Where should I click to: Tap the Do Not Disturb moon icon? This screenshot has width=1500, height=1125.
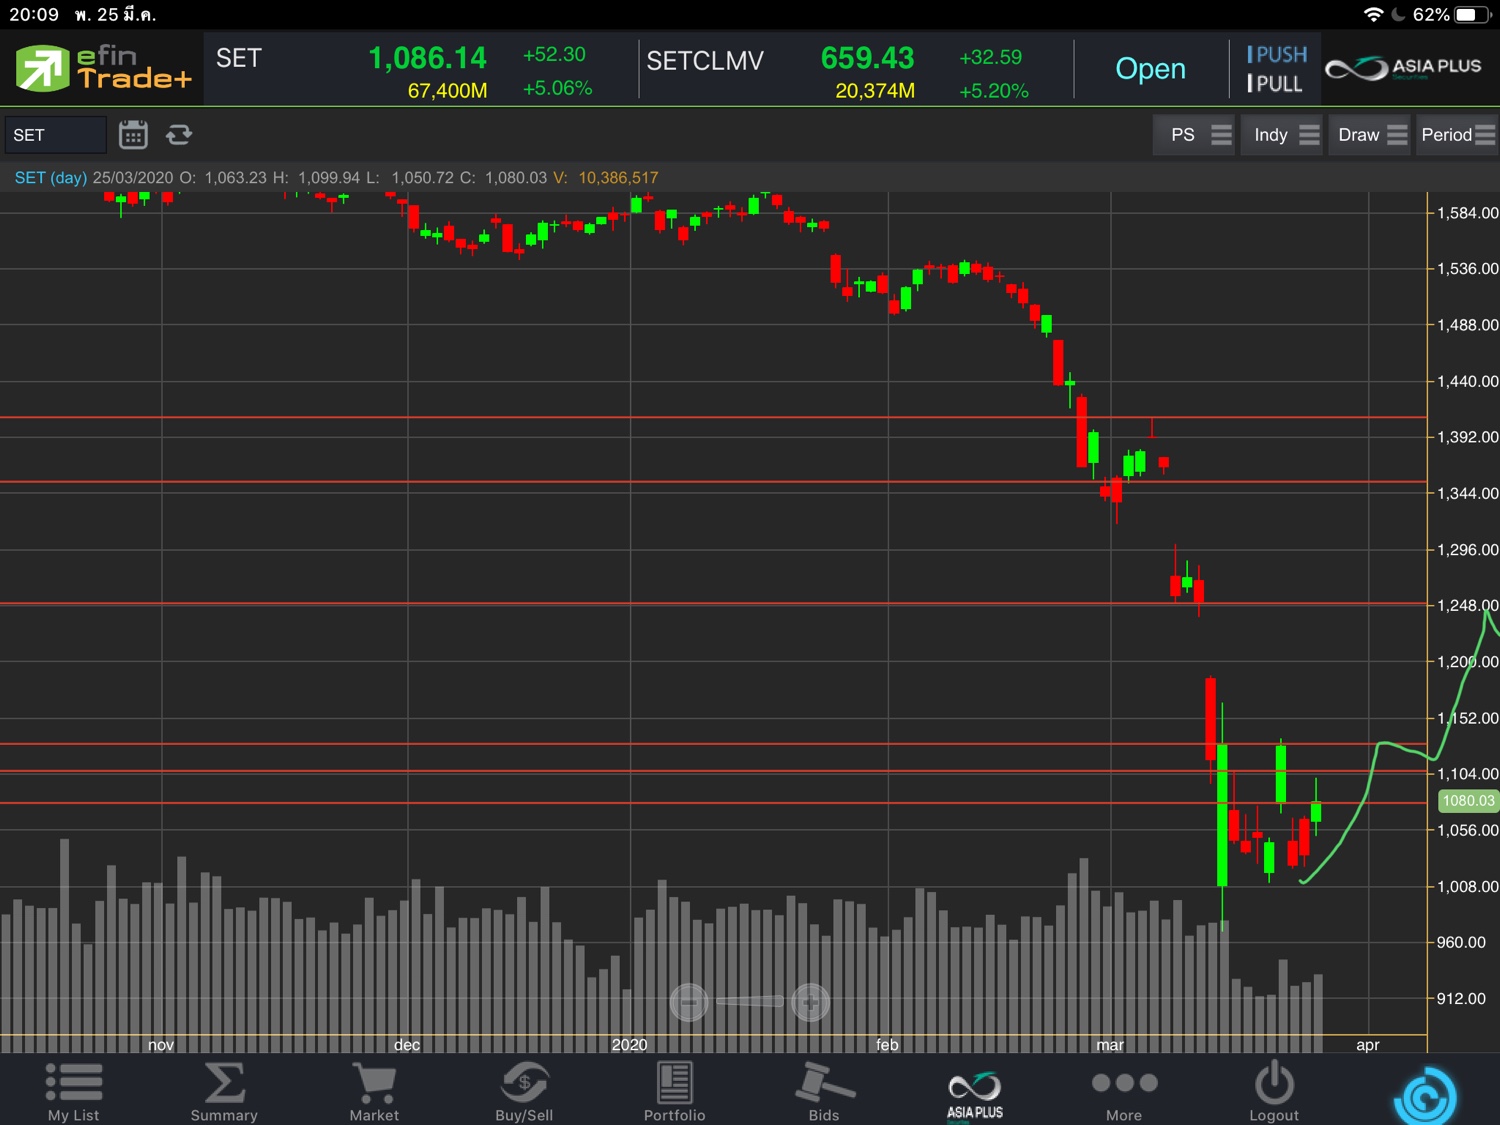(1398, 14)
